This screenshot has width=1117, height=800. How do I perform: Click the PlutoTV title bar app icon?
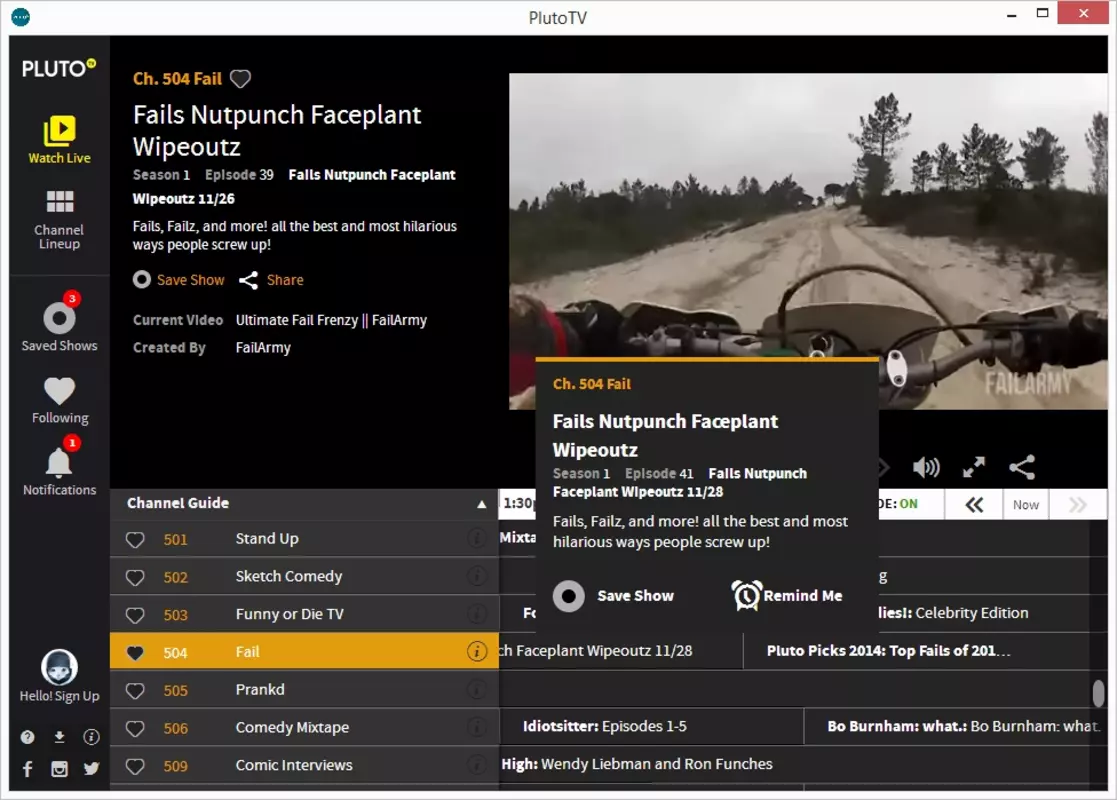[21, 16]
